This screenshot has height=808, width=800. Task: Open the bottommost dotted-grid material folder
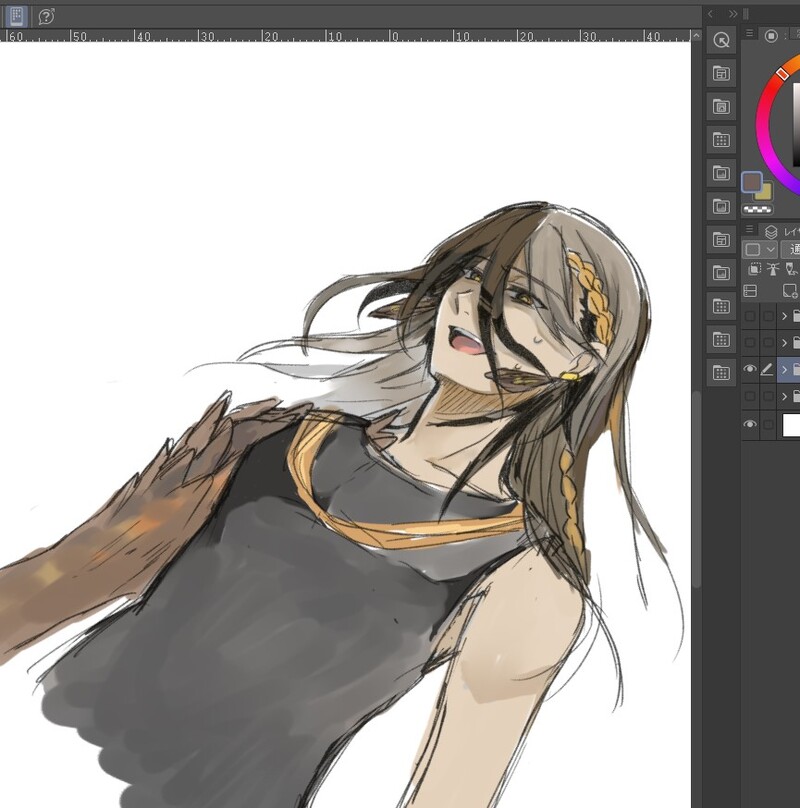pyautogui.click(x=721, y=373)
